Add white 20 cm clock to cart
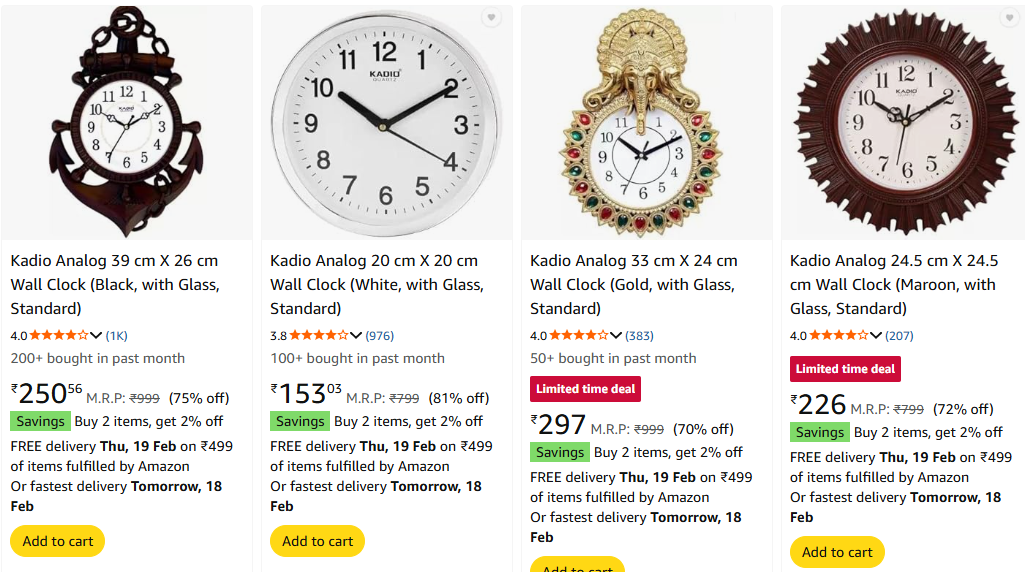The height and width of the screenshot is (572, 1025). pyautogui.click(x=317, y=541)
